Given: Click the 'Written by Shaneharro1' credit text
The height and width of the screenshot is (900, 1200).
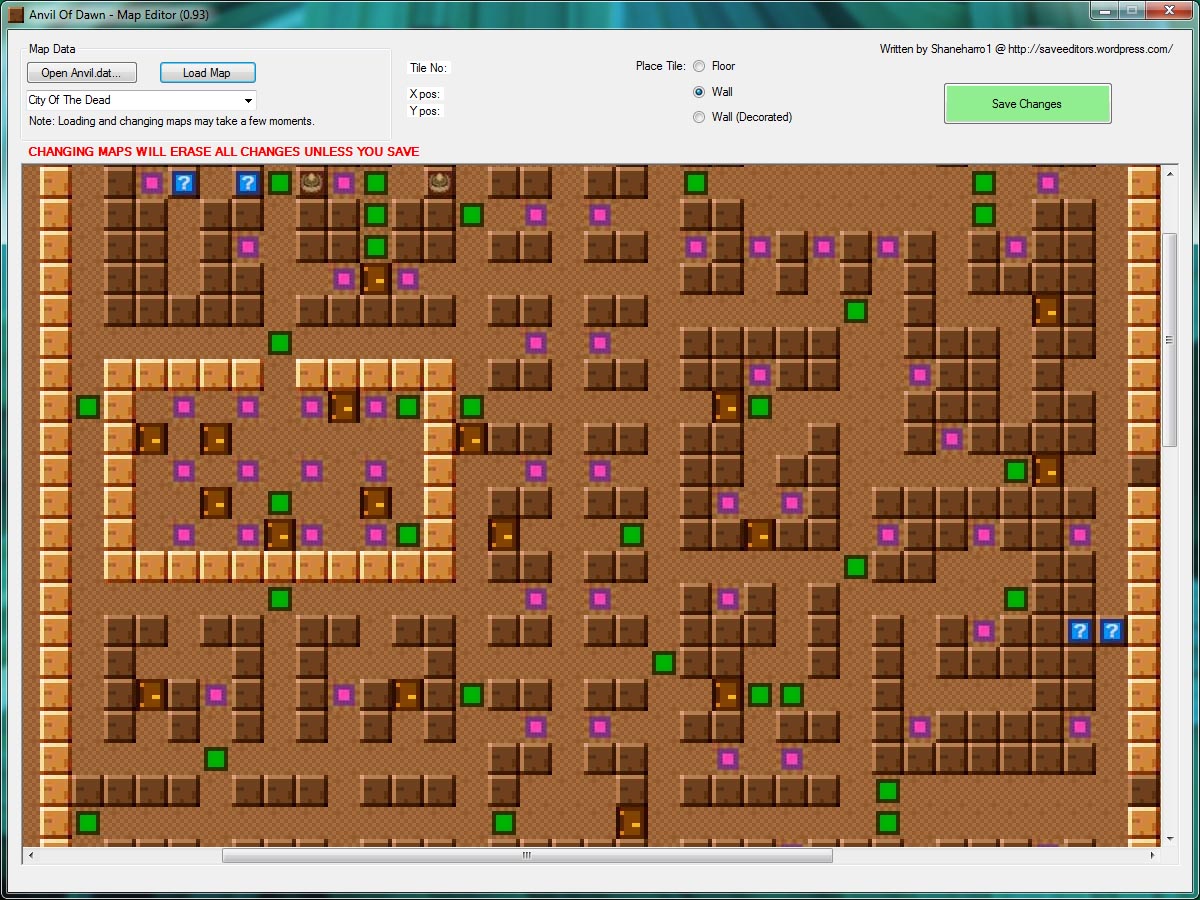Looking at the screenshot, I should (x=1026, y=49).
